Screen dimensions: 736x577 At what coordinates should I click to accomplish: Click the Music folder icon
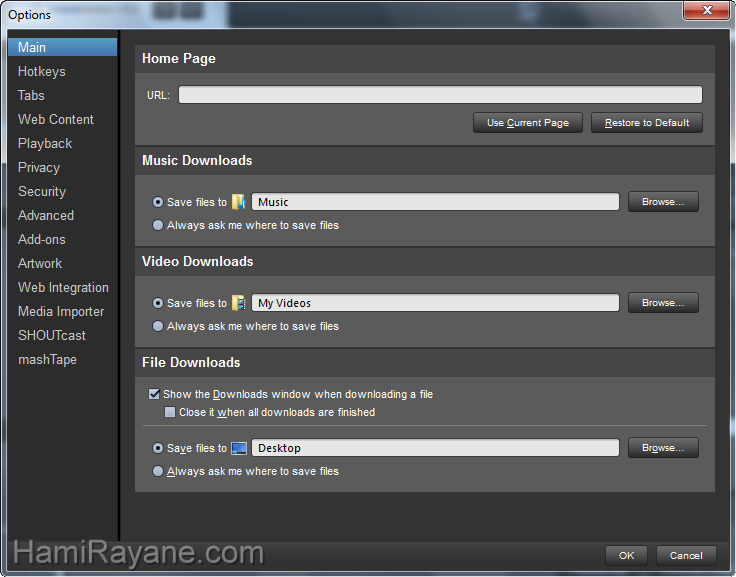click(239, 202)
